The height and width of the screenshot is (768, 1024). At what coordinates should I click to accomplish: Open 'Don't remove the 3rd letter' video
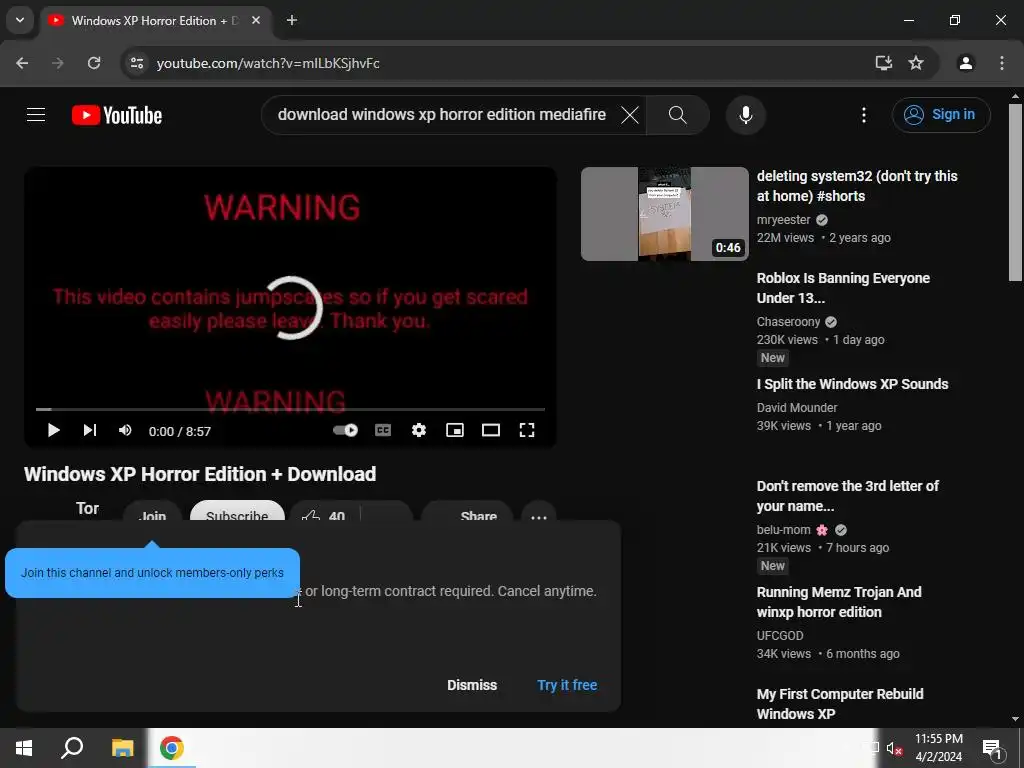tap(848, 496)
